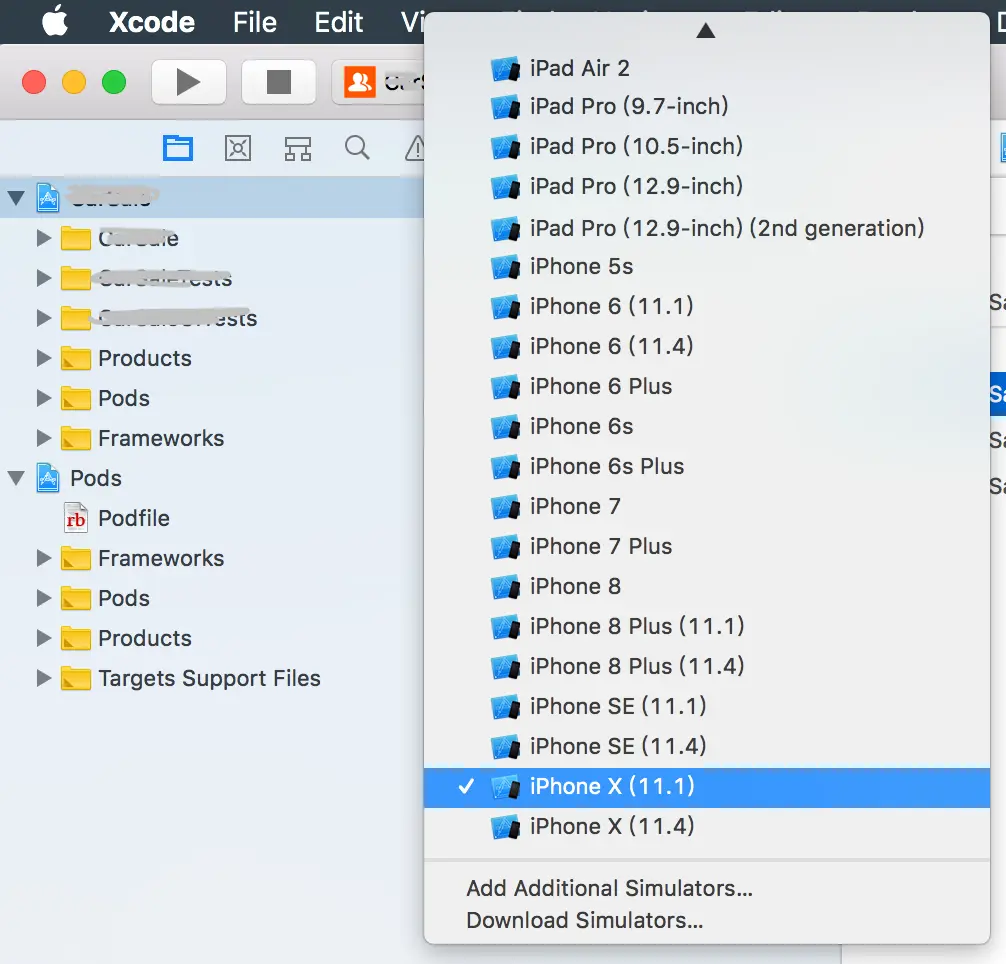This screenshot has height=964, width=1006.
Task: Collapse the top blurred project disclosure triangle
Action: (16, 197)
